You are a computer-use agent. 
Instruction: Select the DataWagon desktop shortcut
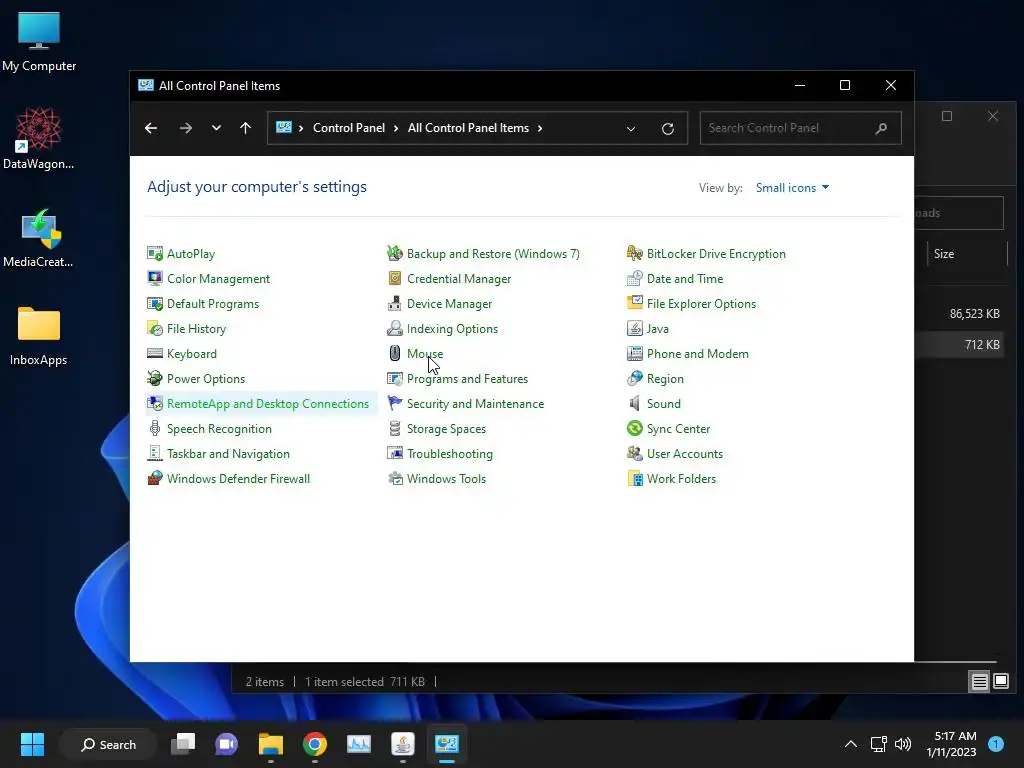click(x=39, y=139)
